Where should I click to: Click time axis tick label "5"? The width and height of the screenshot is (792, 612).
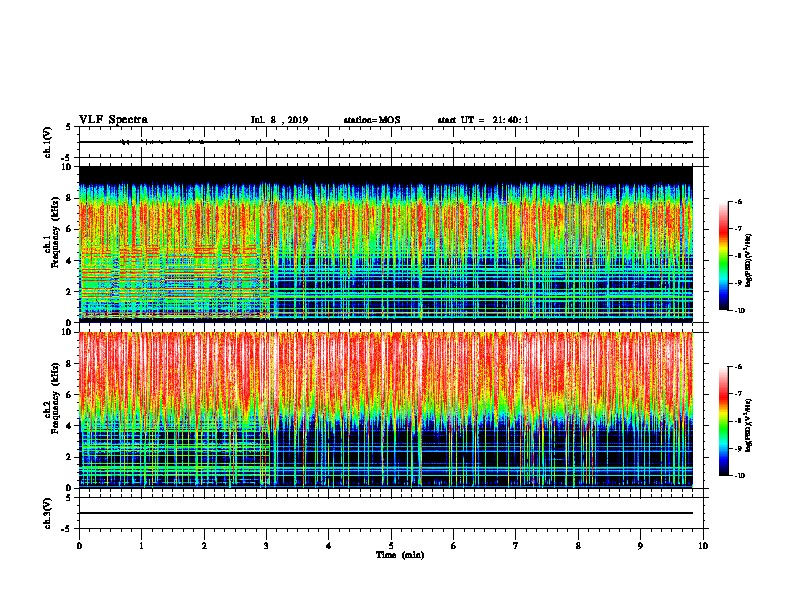[391, 546]
